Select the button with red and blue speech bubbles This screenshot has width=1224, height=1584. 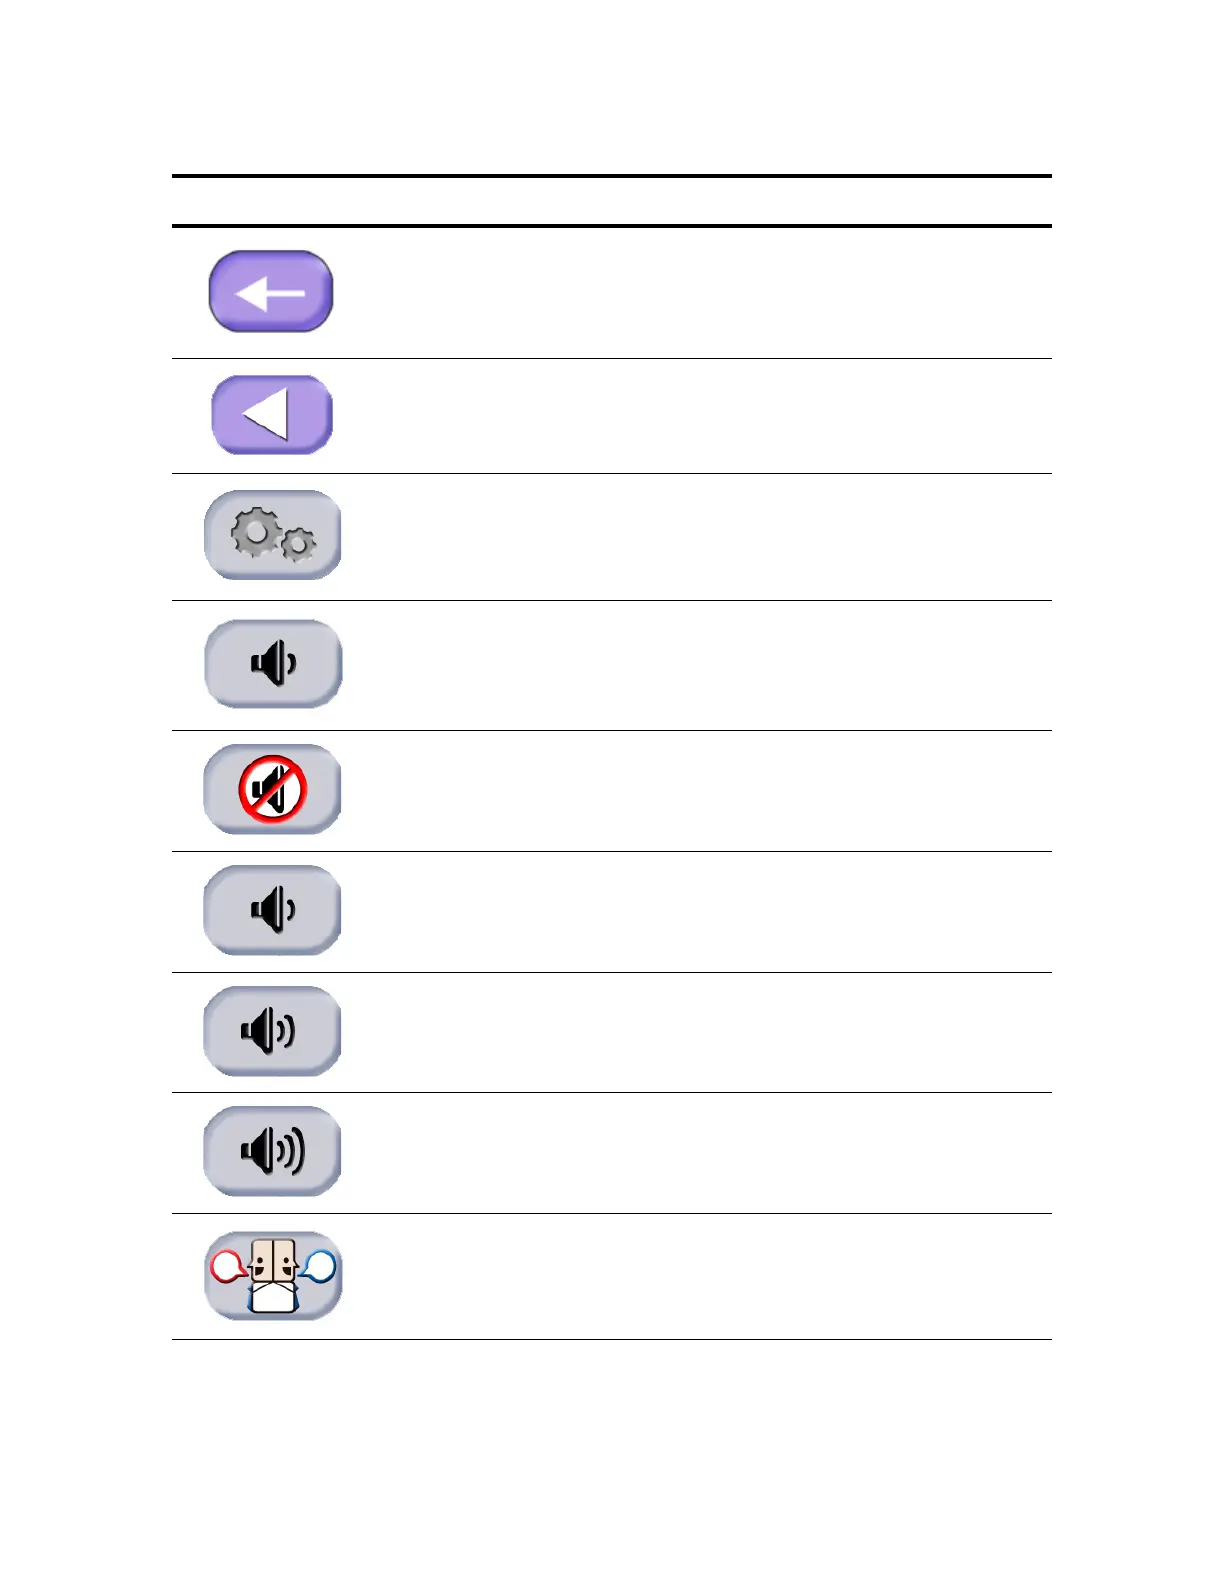click(x=273, y=1276)
